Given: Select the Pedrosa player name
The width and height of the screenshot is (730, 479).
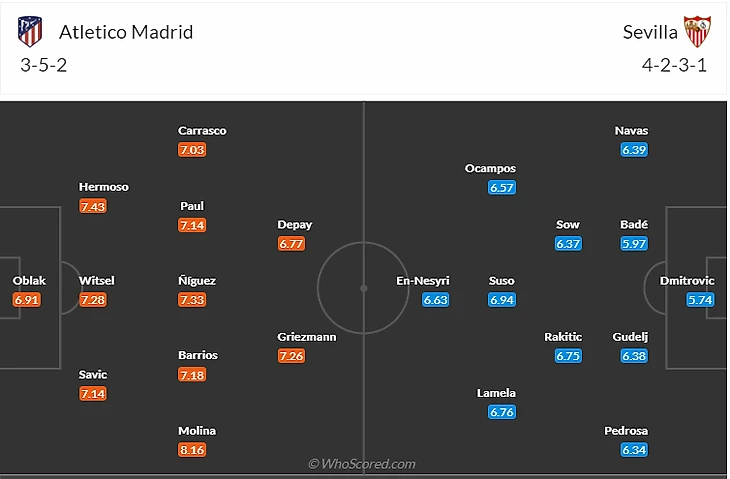Looking at the screenshot, I should pos(626,431).
